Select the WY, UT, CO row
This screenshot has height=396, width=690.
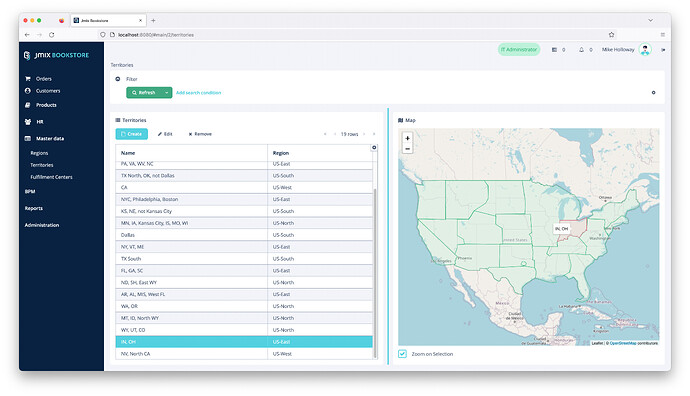coord(244,330)
